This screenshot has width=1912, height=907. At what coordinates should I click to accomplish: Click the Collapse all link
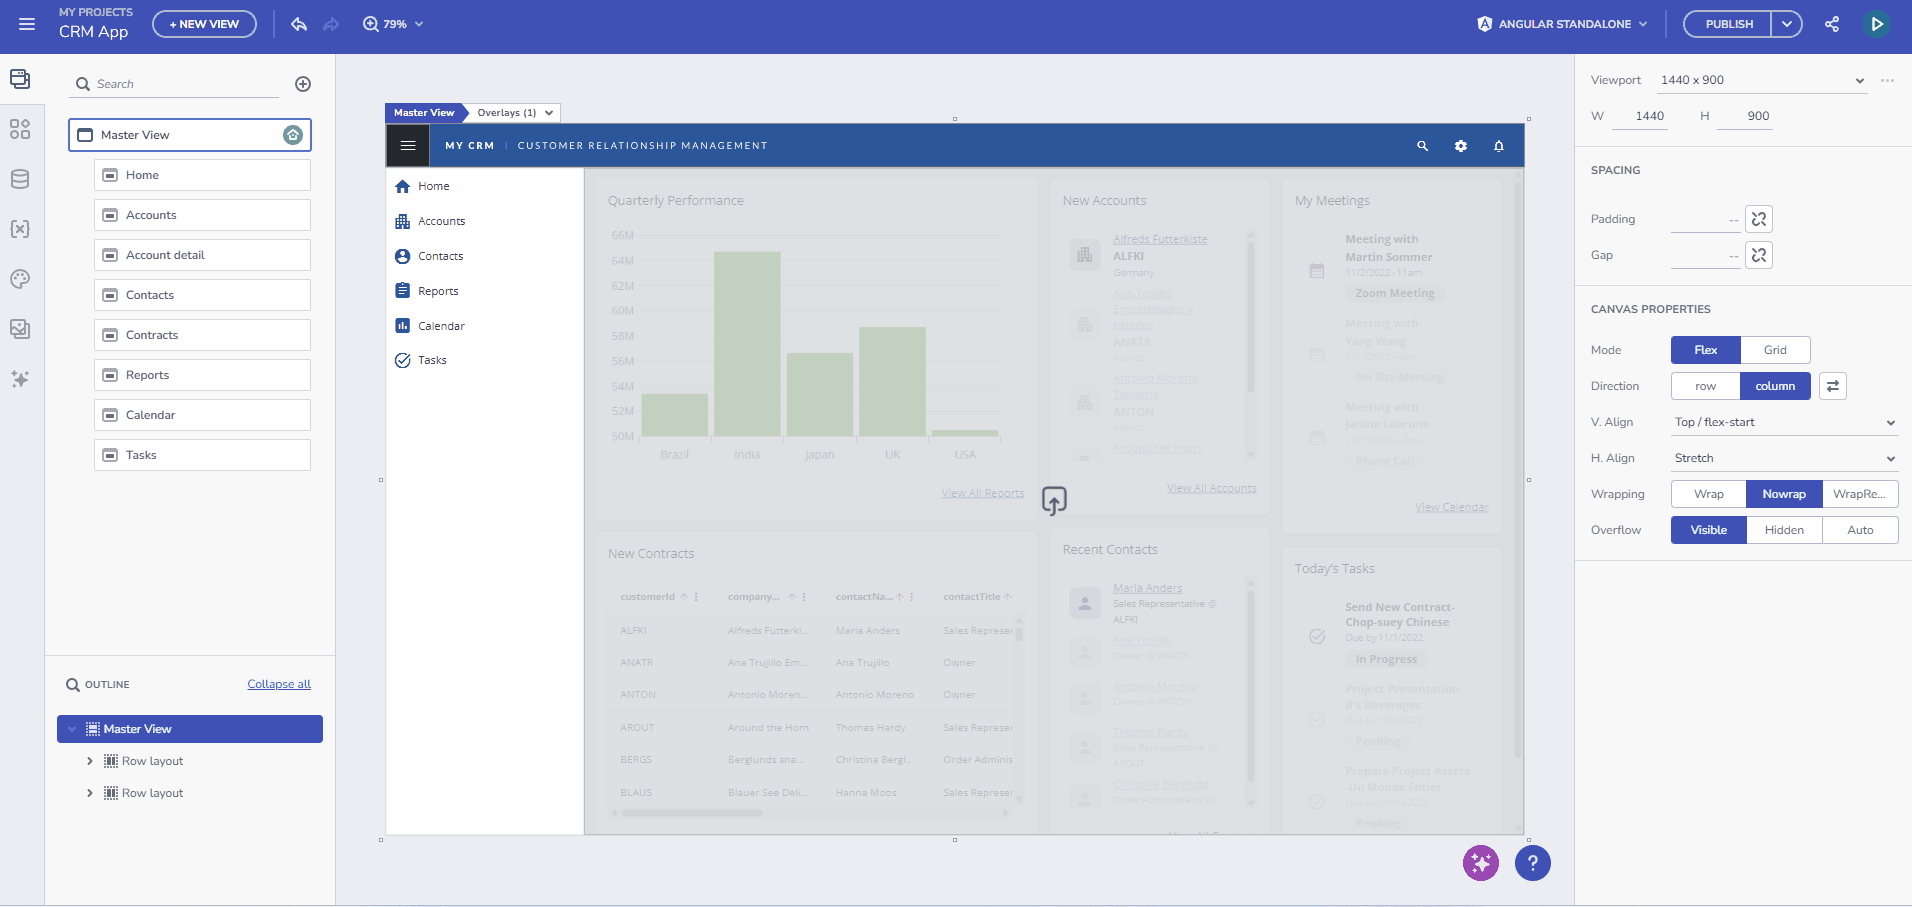click(x=279, y=684)
